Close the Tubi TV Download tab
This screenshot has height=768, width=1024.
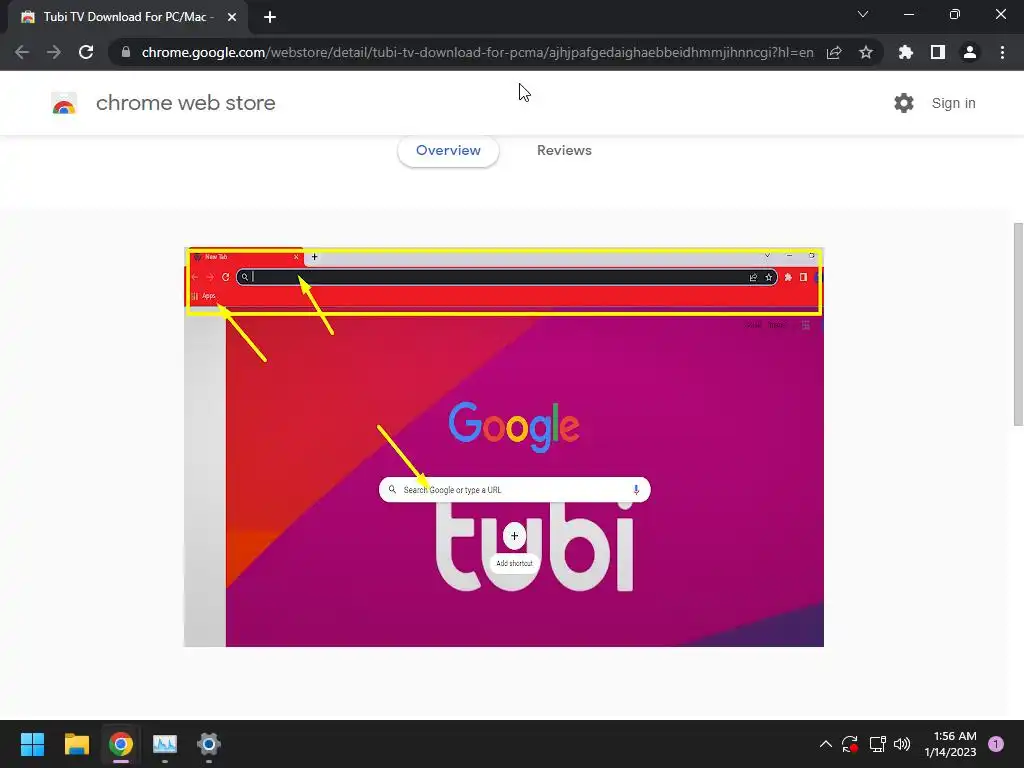[x=232, y=17]
